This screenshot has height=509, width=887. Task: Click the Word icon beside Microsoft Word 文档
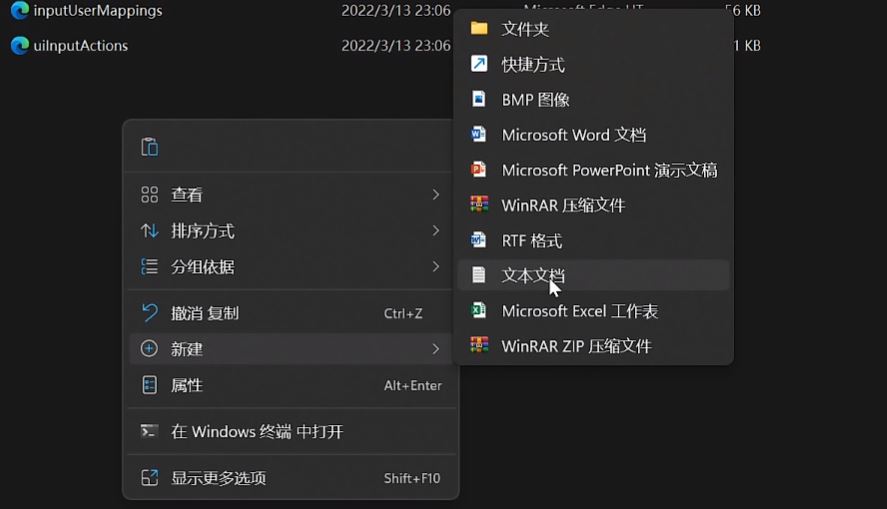pyautogui.click(x=479, y=135)
